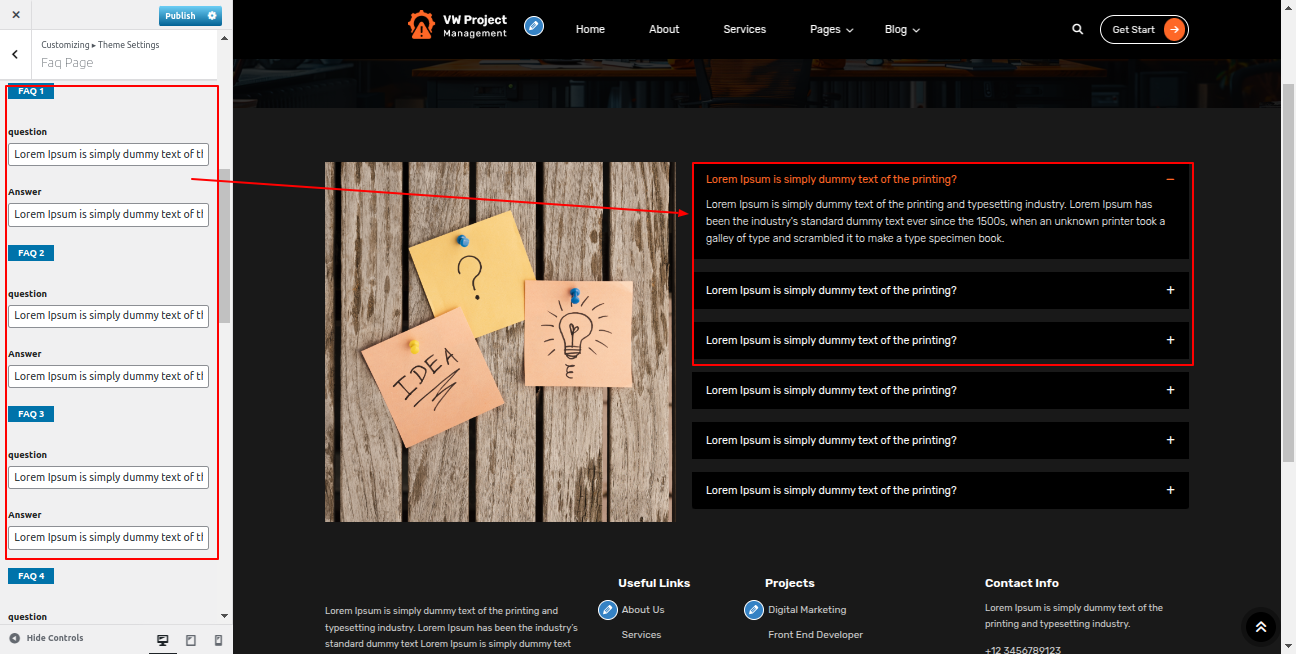
Task: Click the scroll-to-top double arrow button
Action: [x=1260, y=626]
